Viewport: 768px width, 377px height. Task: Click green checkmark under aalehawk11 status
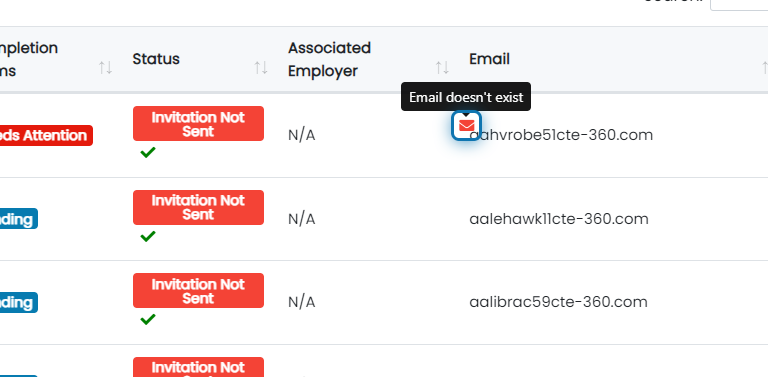click(147, 236)
